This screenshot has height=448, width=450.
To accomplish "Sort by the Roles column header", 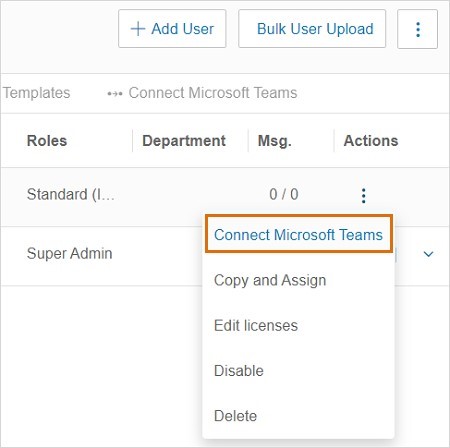I will [x=47, y=141].
